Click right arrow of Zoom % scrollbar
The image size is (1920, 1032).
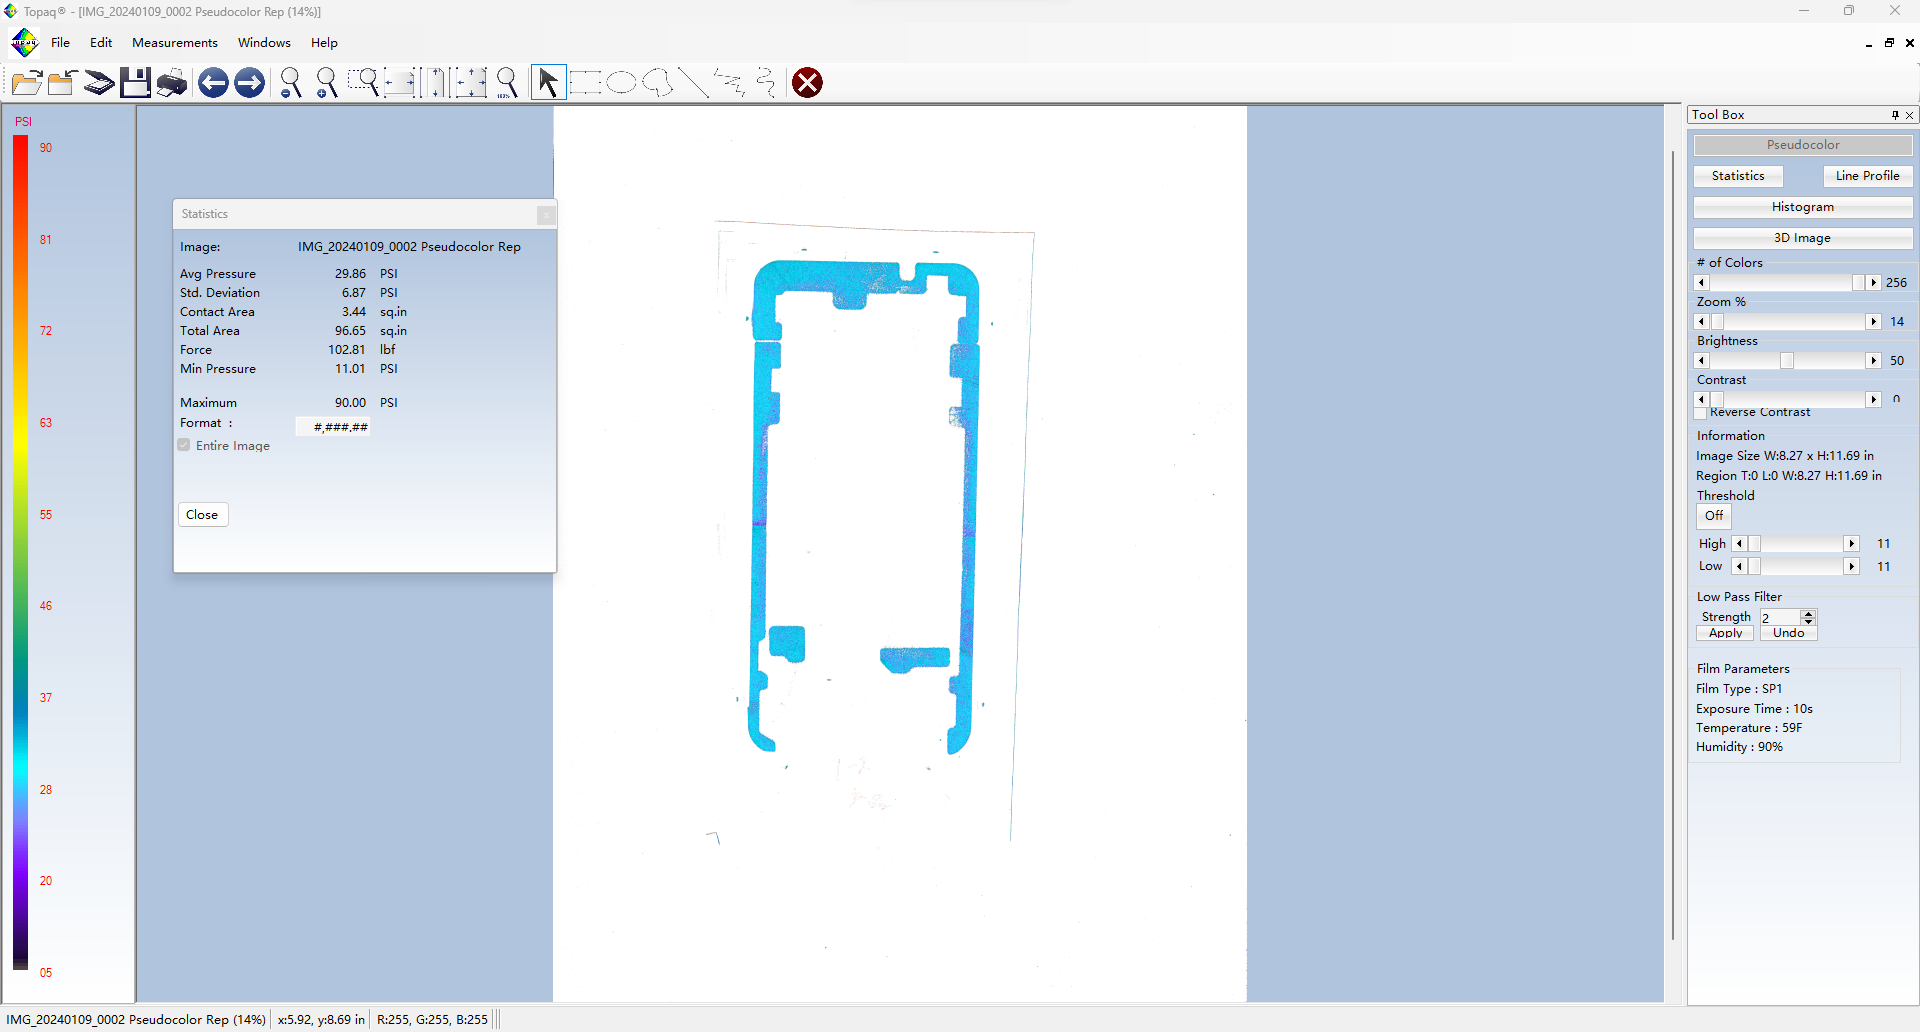pyautogui.click(x=1873, y=322)
